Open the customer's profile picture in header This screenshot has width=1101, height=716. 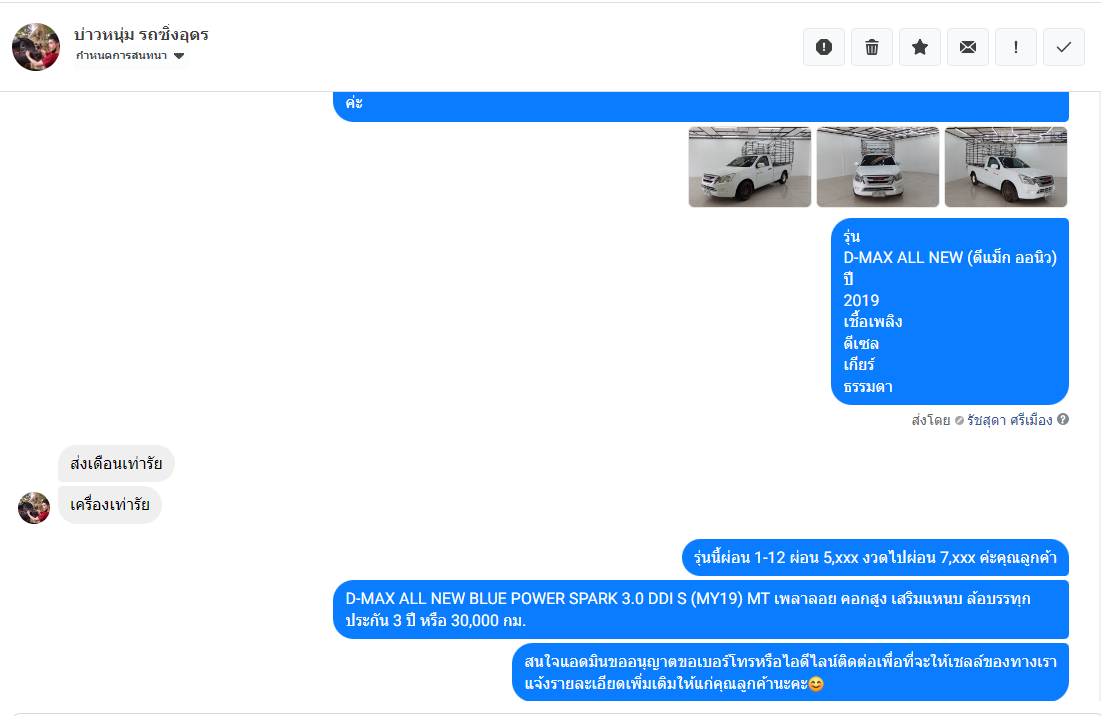click(36, 47)
